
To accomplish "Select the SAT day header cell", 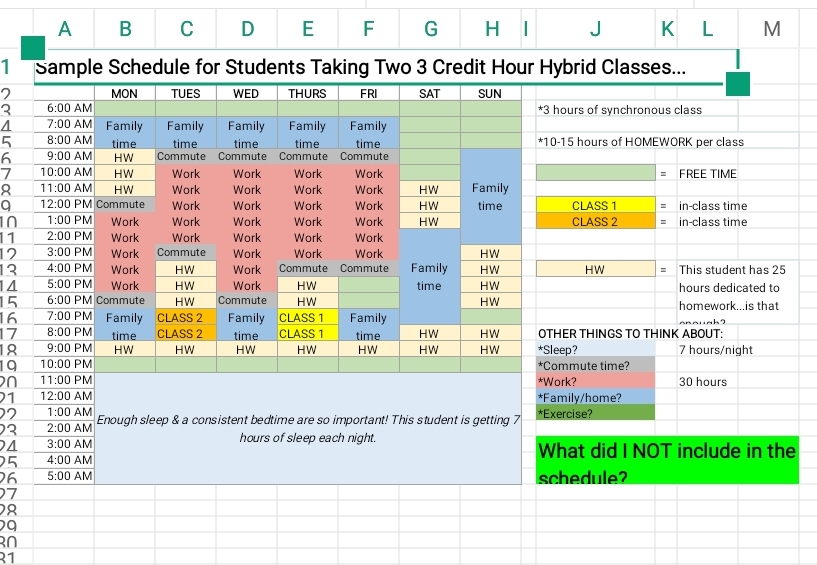I will (x=429, y=93).
